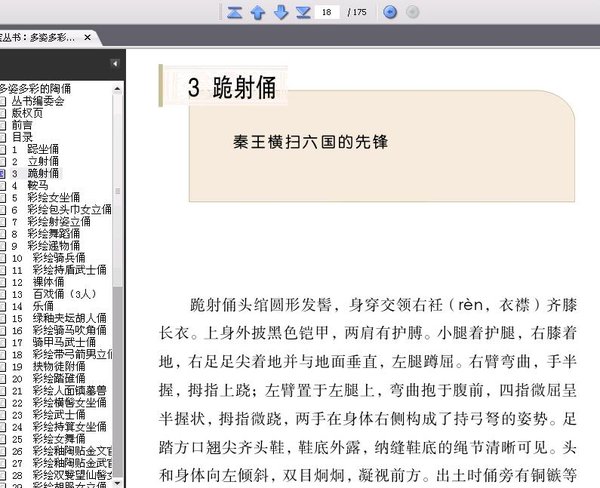Open bookmark 7 彩绘射姿立俑
Screen dimensions: 600x488
51,222
